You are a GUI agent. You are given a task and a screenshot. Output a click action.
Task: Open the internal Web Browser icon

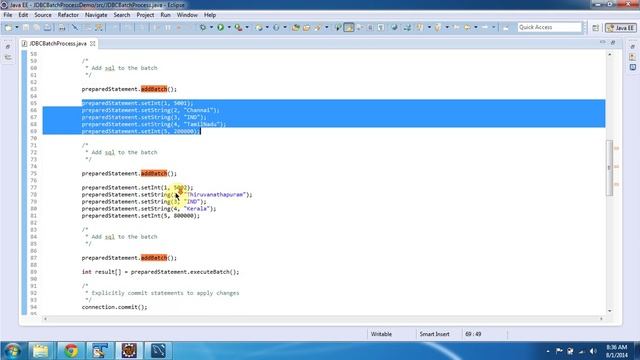click(394, 27)
